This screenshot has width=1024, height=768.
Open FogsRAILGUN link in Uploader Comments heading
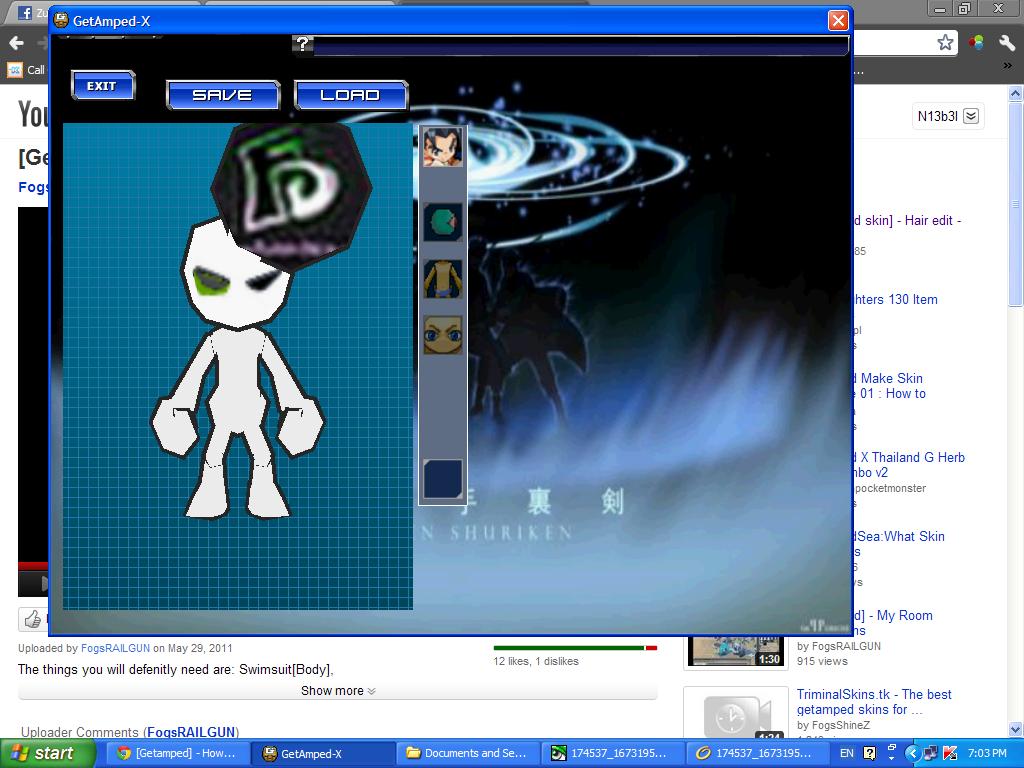(x=191, y=732)
